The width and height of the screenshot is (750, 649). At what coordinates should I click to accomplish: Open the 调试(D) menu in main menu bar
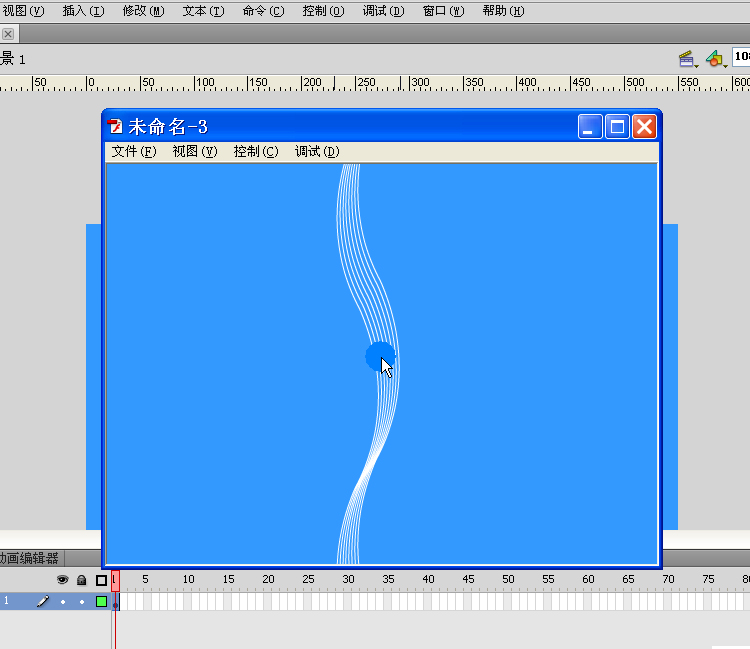coord(384,11)
